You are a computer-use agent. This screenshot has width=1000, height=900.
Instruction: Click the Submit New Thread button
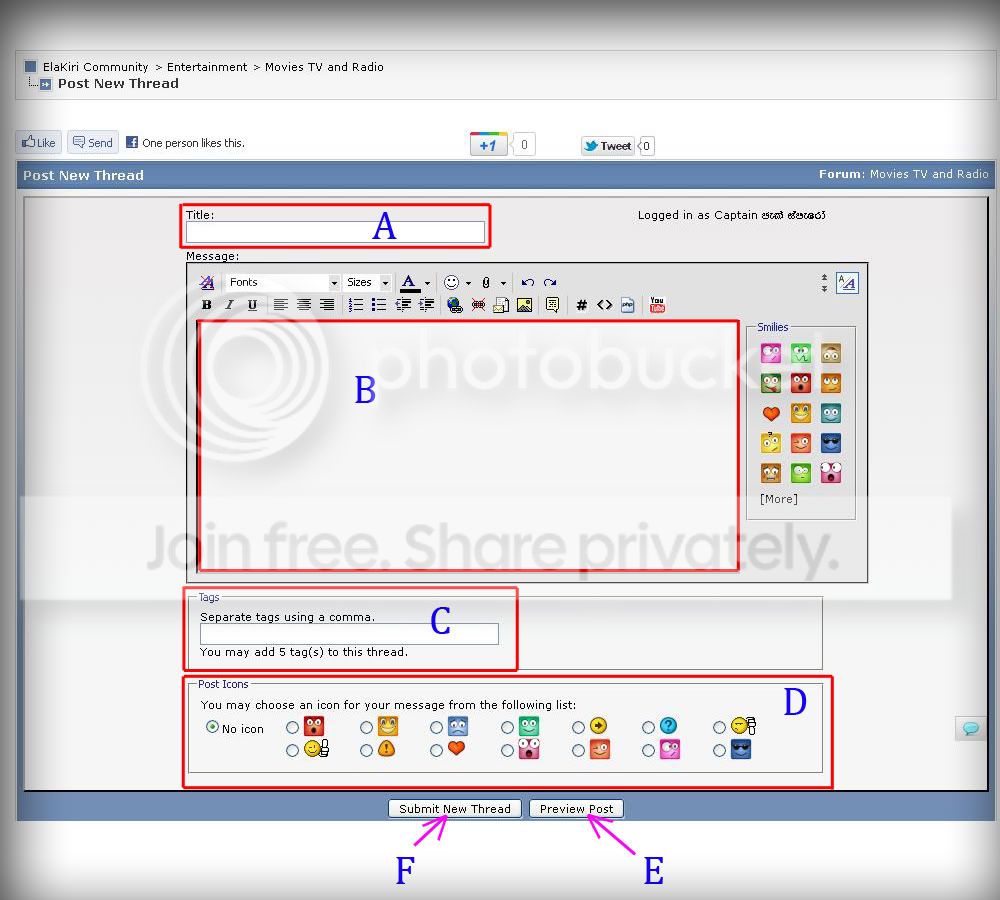(x=455, y=809)
